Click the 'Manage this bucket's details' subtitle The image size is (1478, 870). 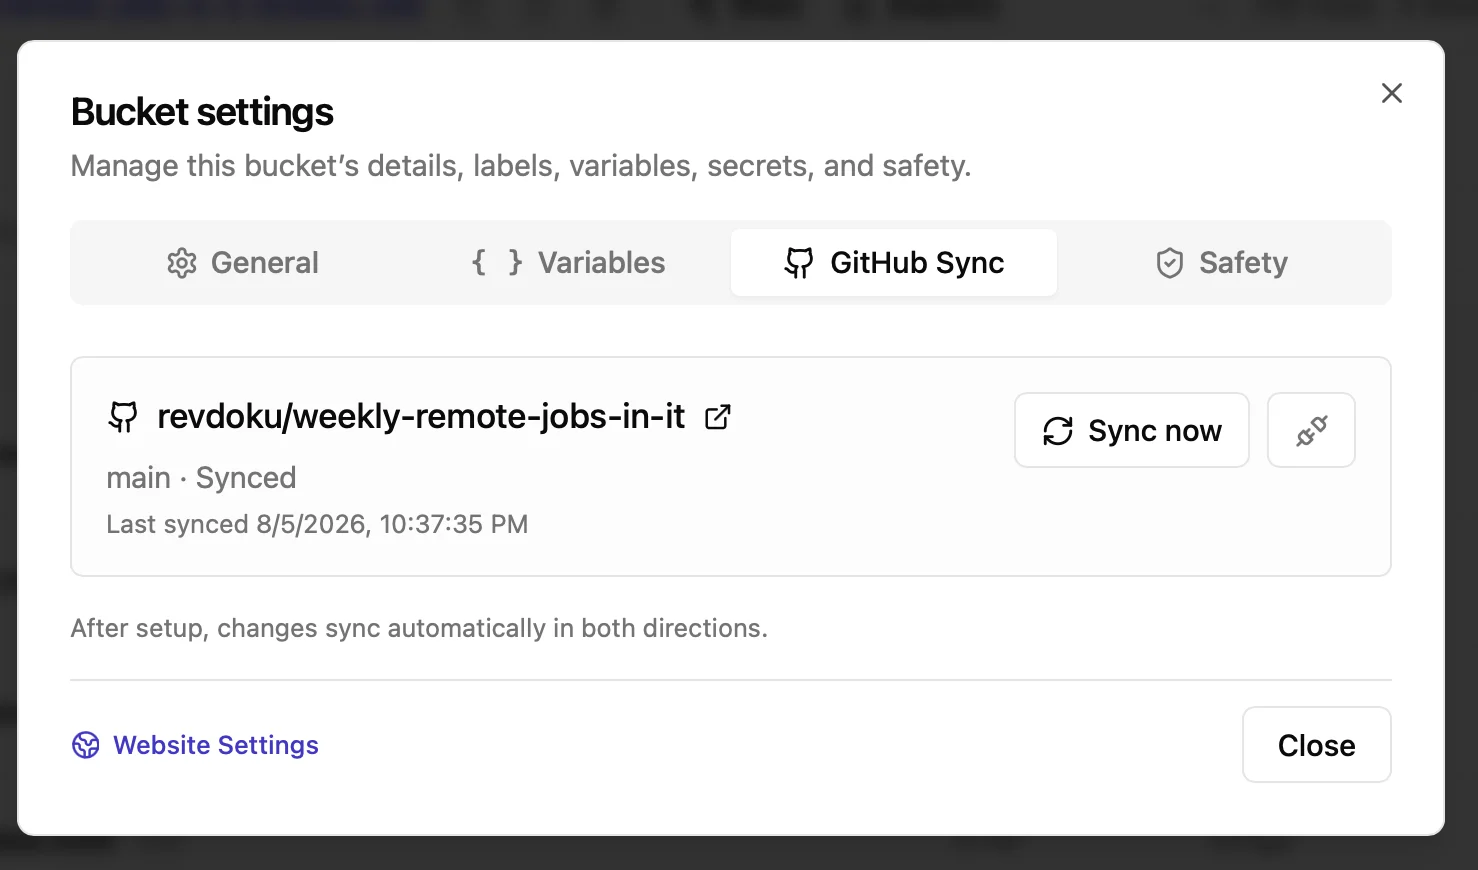pos(521,166)
